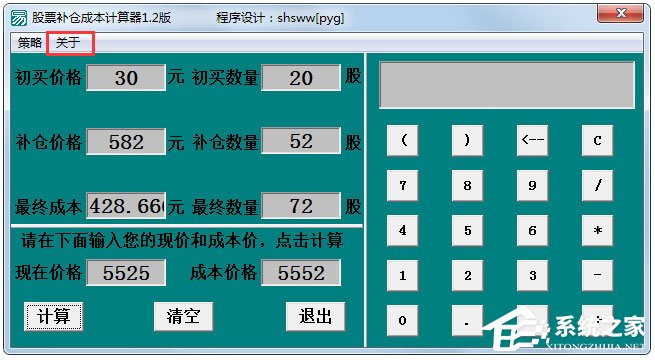
Task: Tap calculator key 2
Action: [x=467, y=276]
